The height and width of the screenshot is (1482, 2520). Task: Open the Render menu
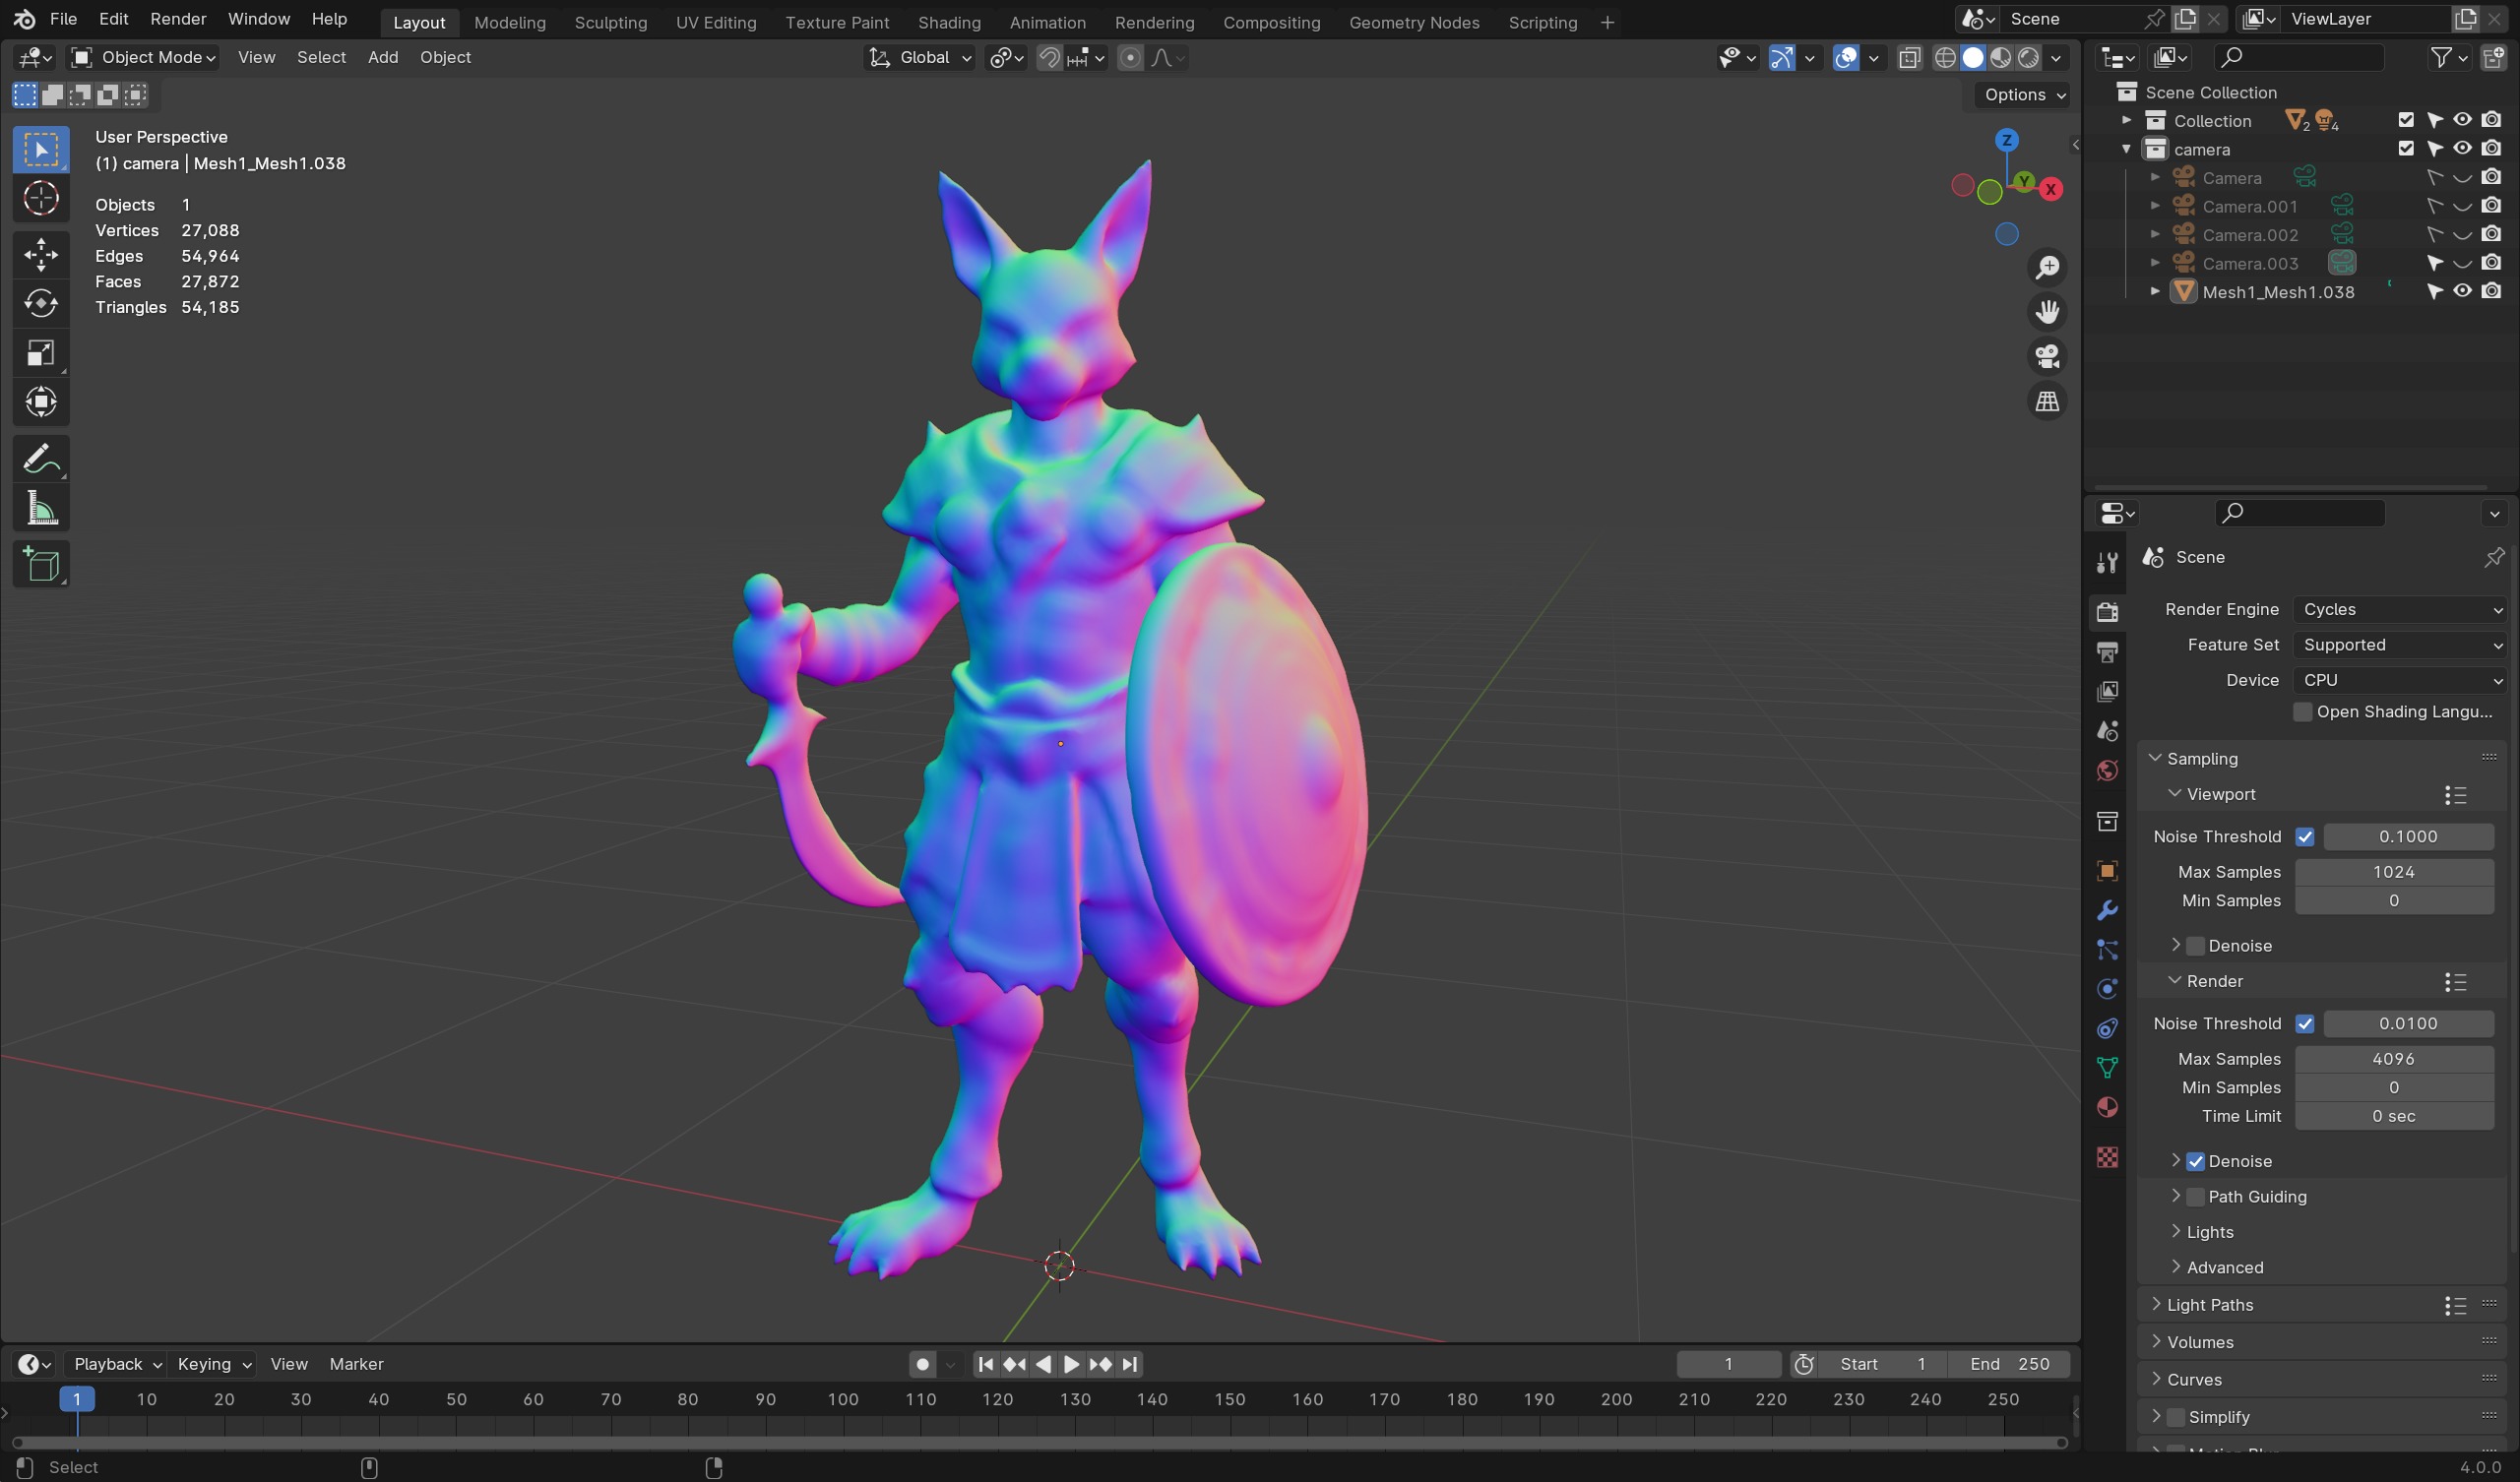click(178, 20)
